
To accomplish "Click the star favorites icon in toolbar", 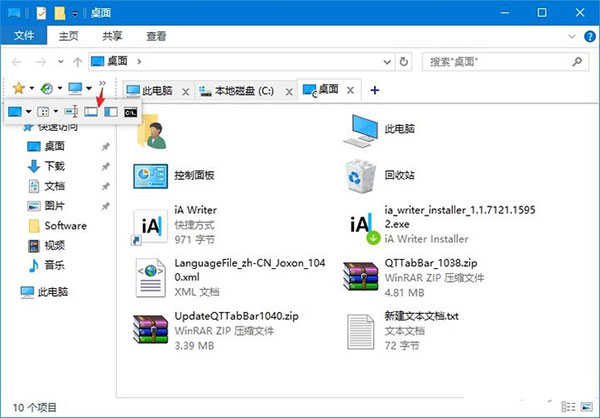I will 18,90.
